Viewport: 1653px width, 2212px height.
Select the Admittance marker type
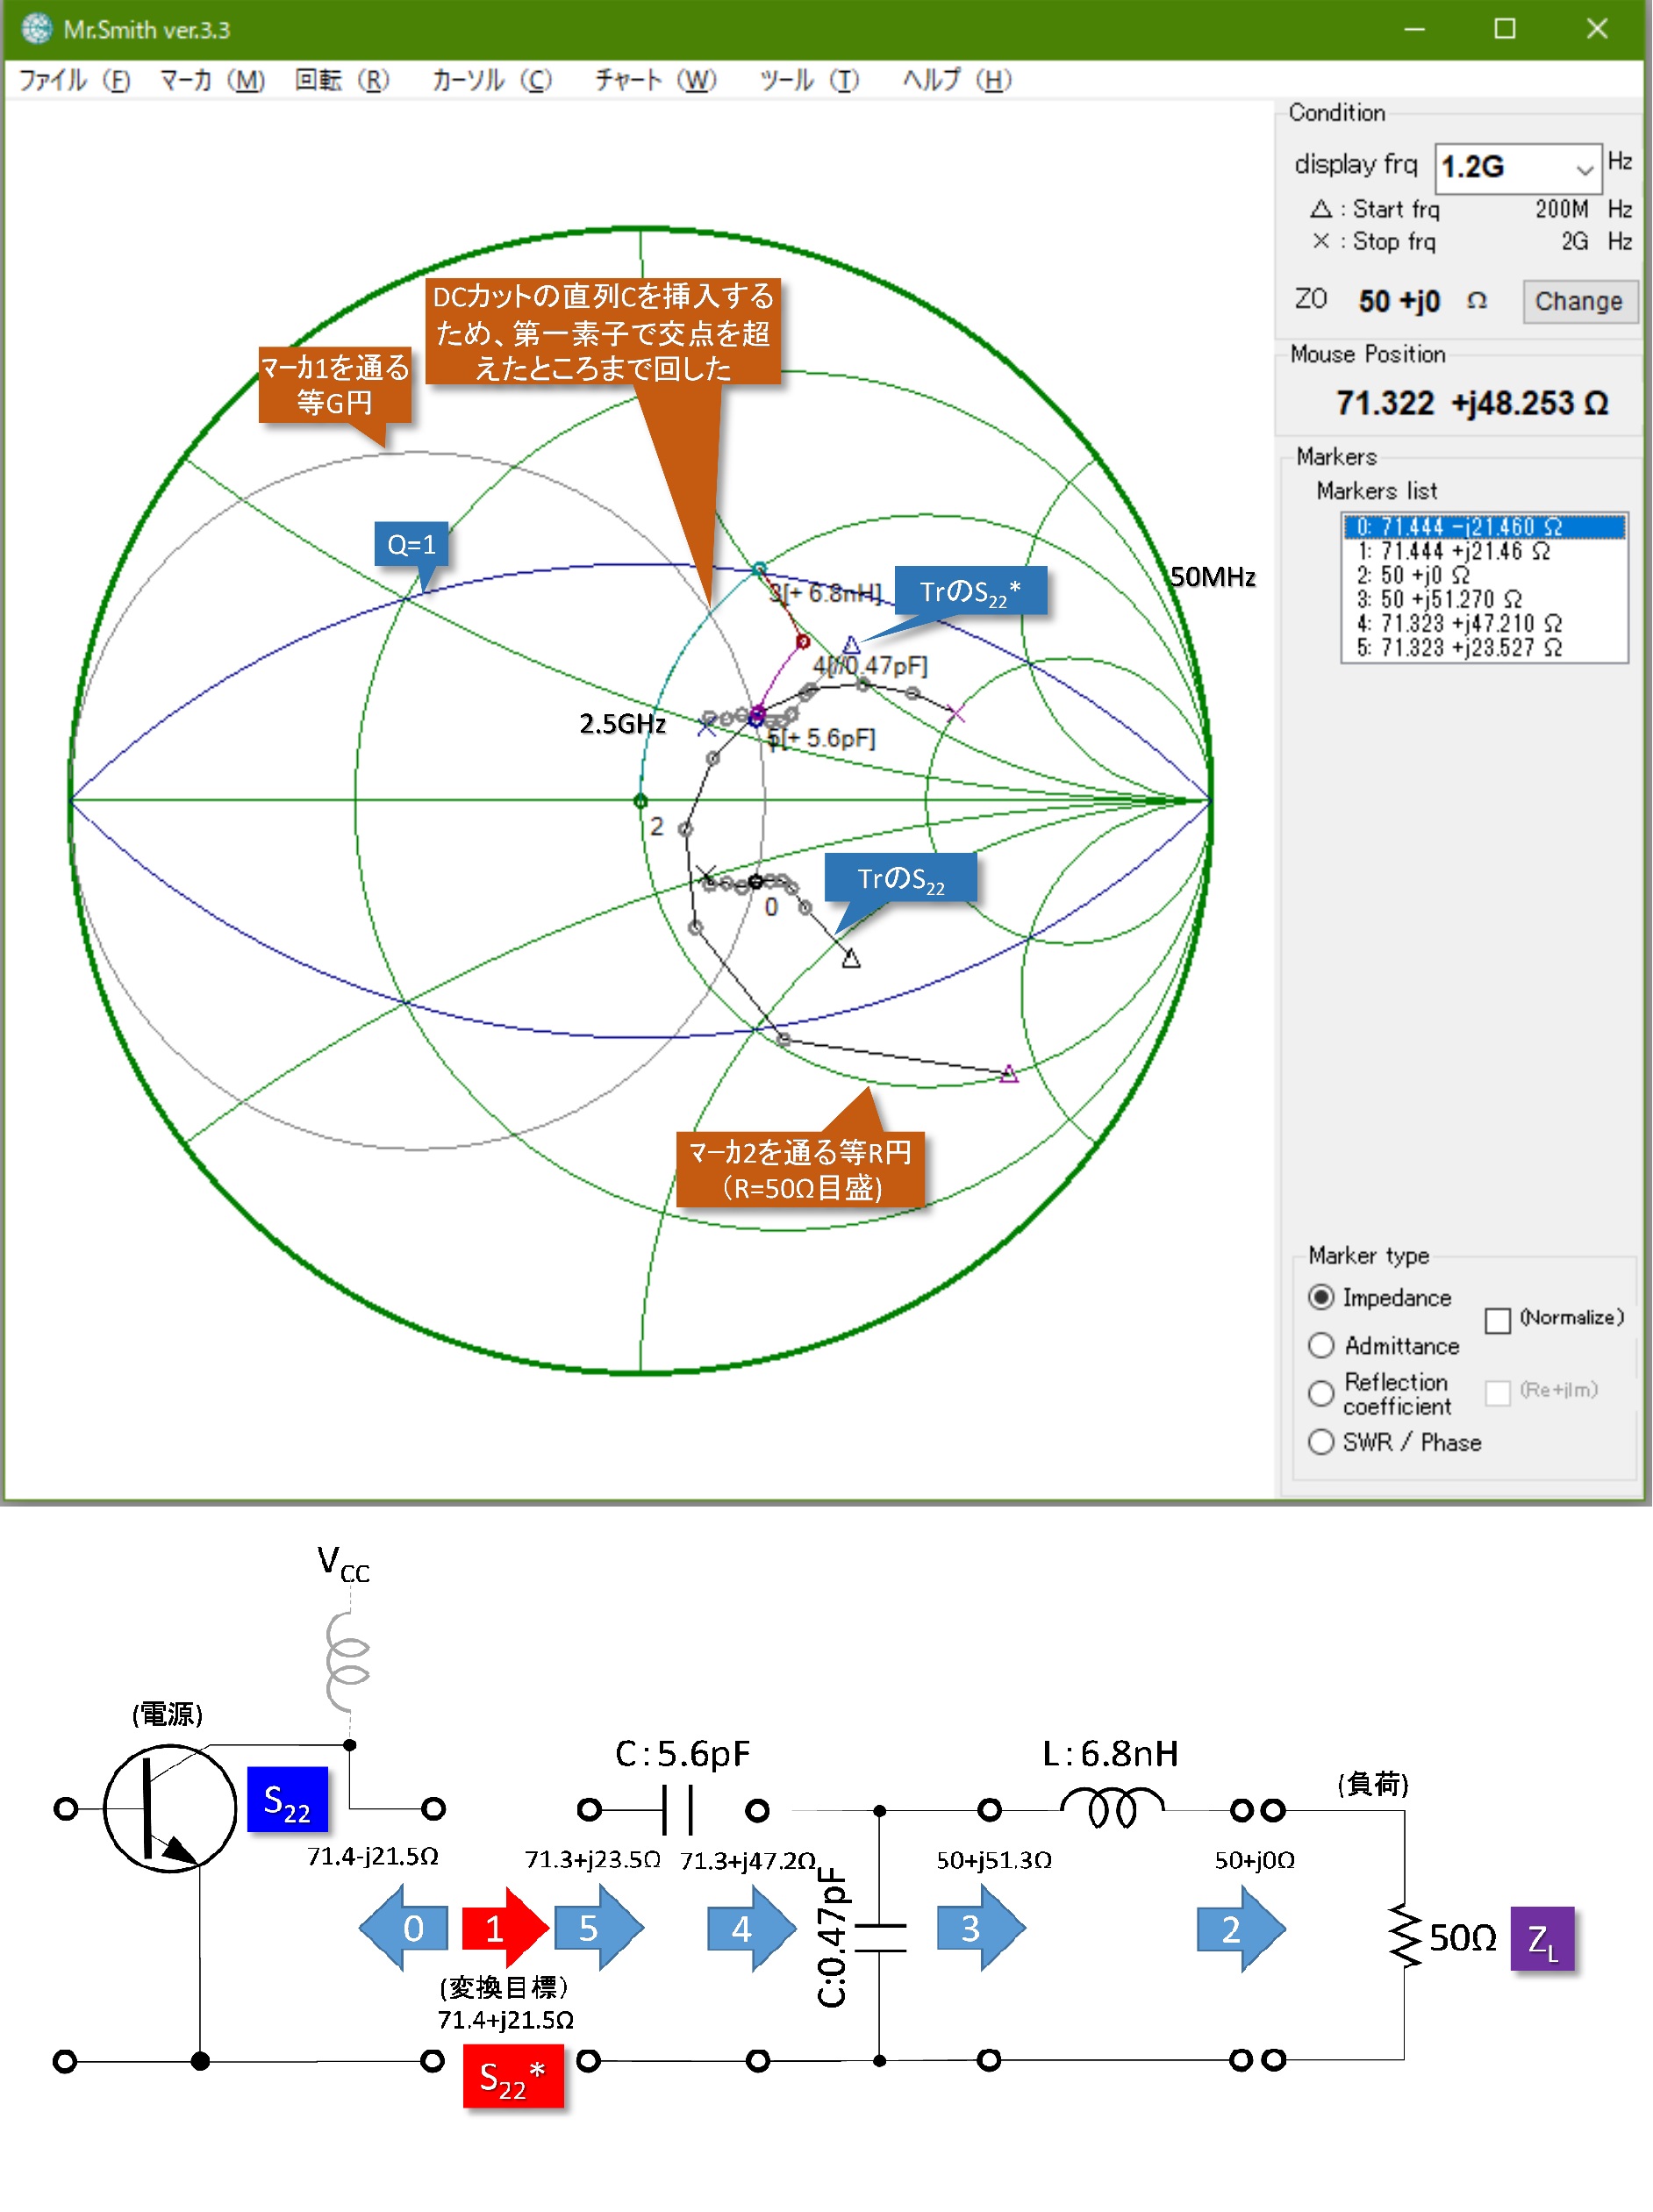(x=1321, y=1345)
